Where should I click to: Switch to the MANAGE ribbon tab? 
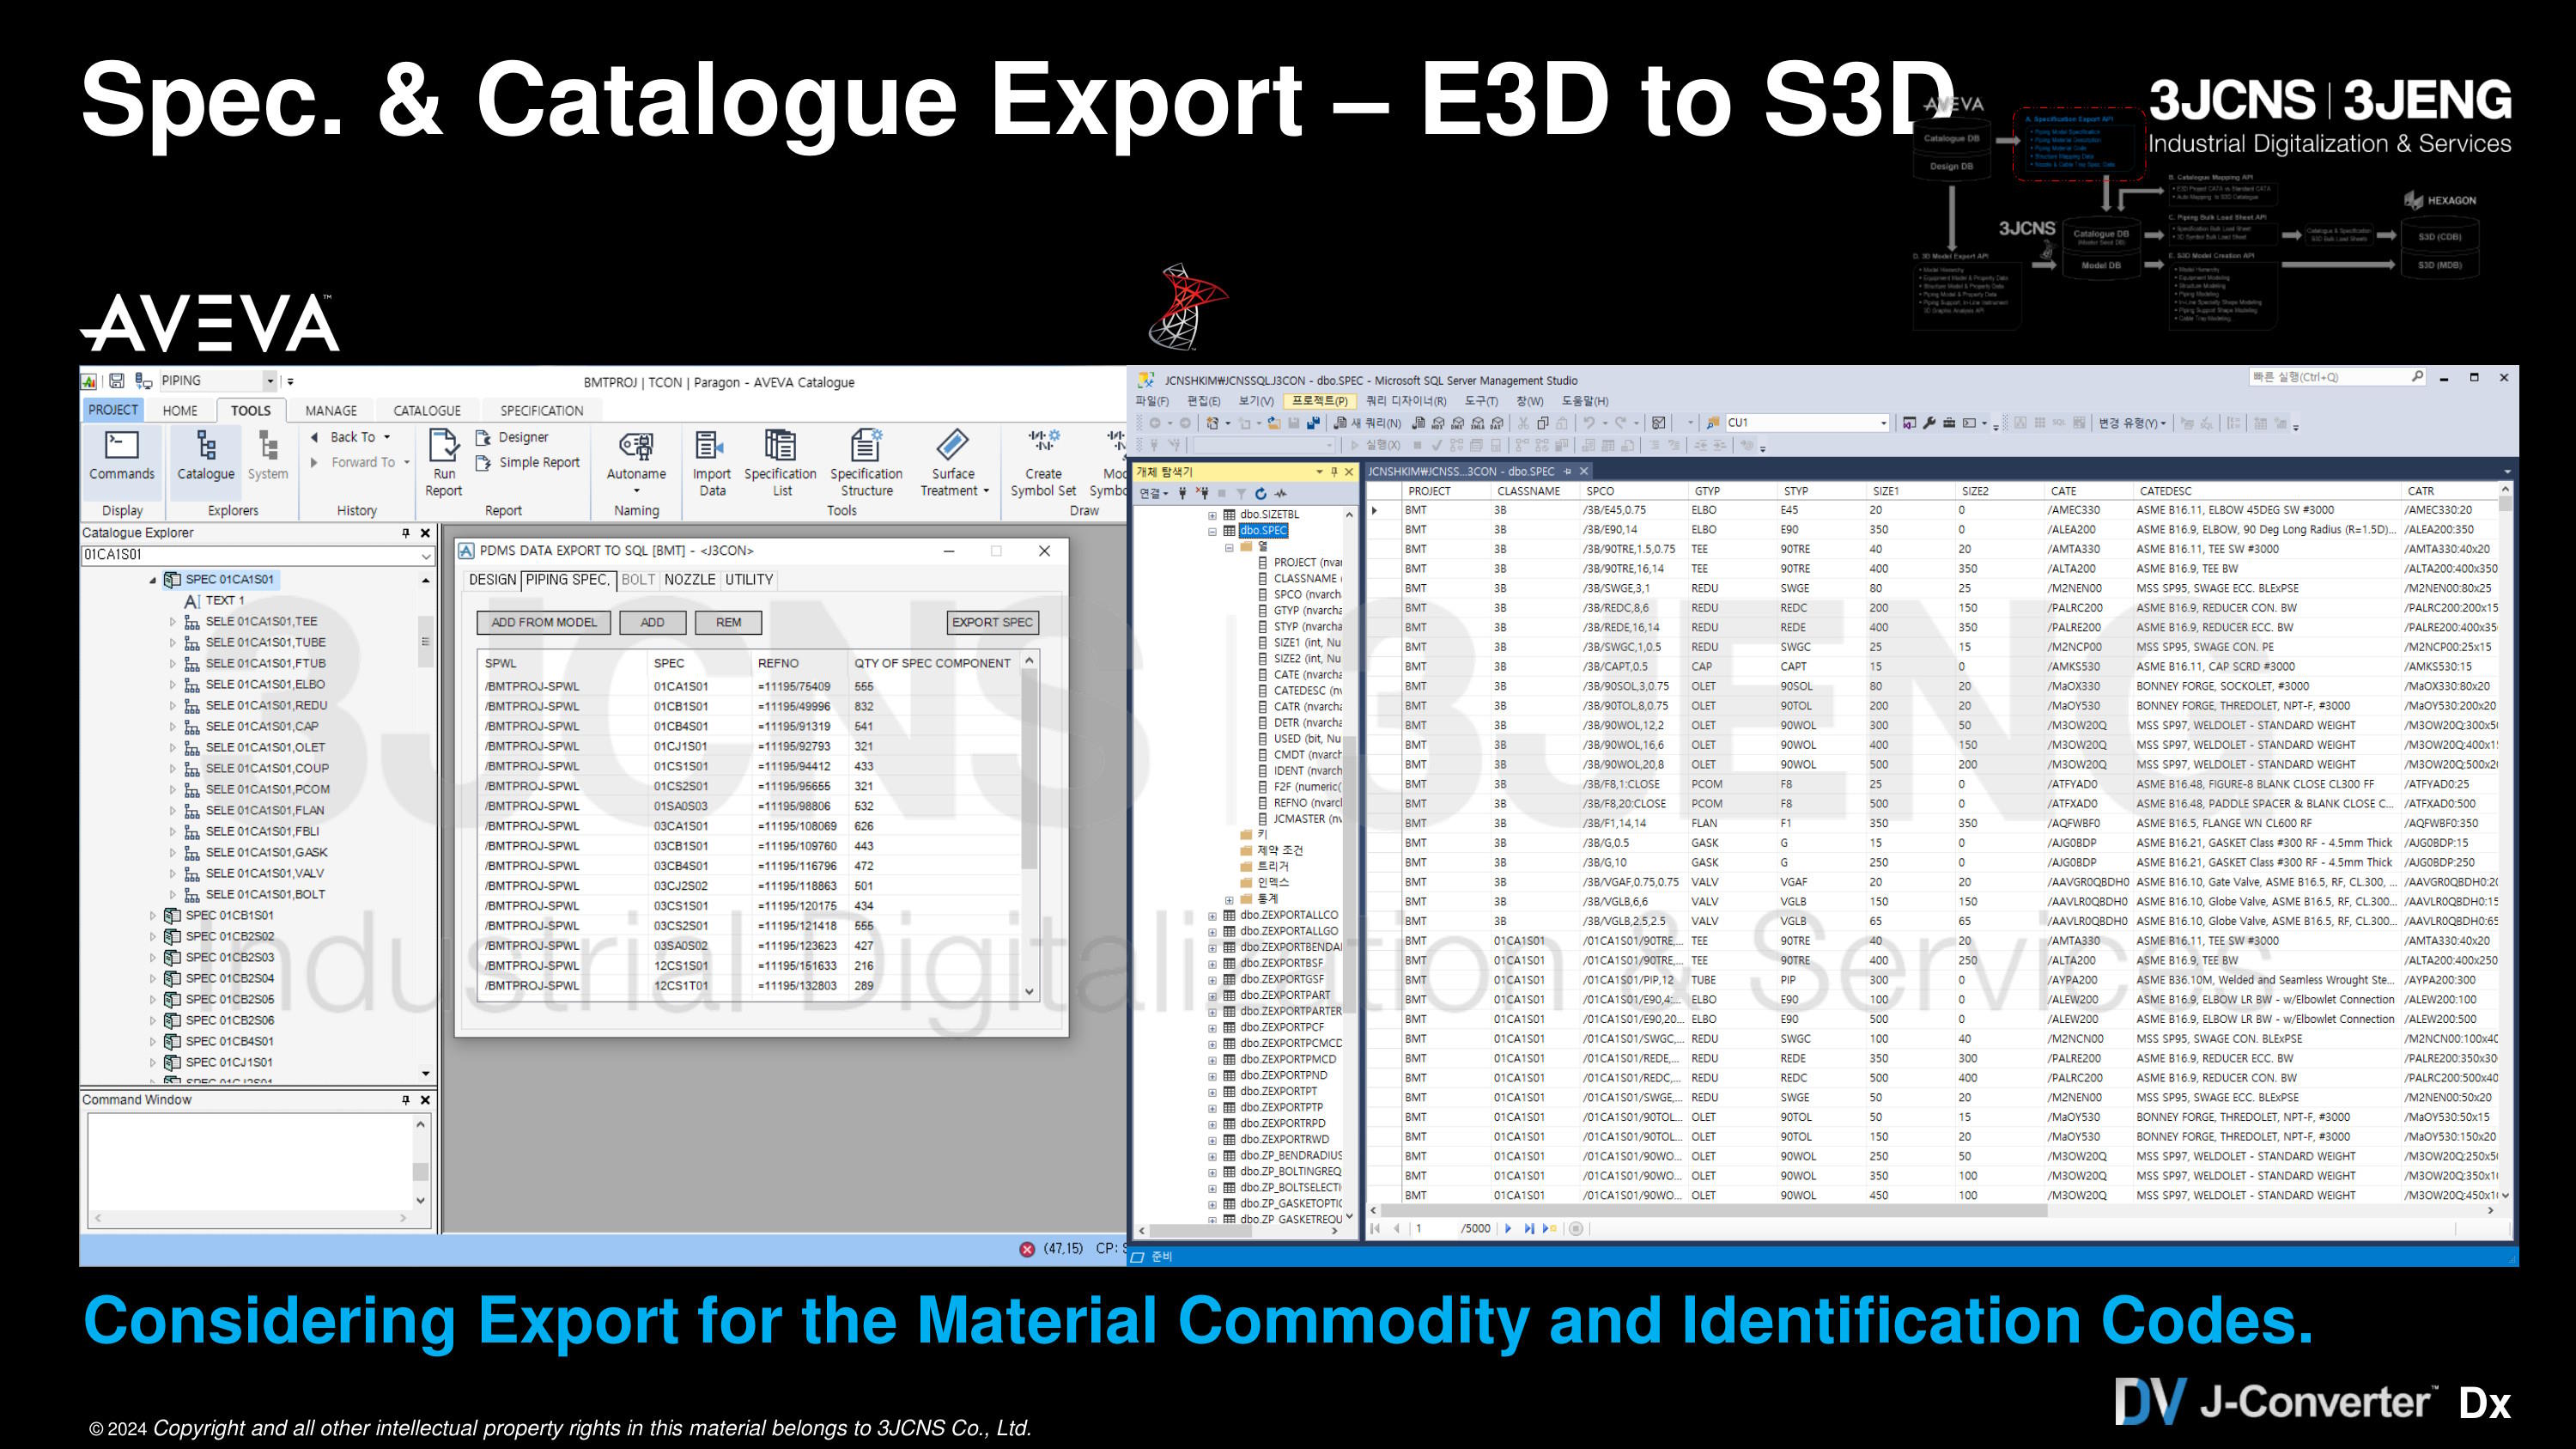[331, 410]
